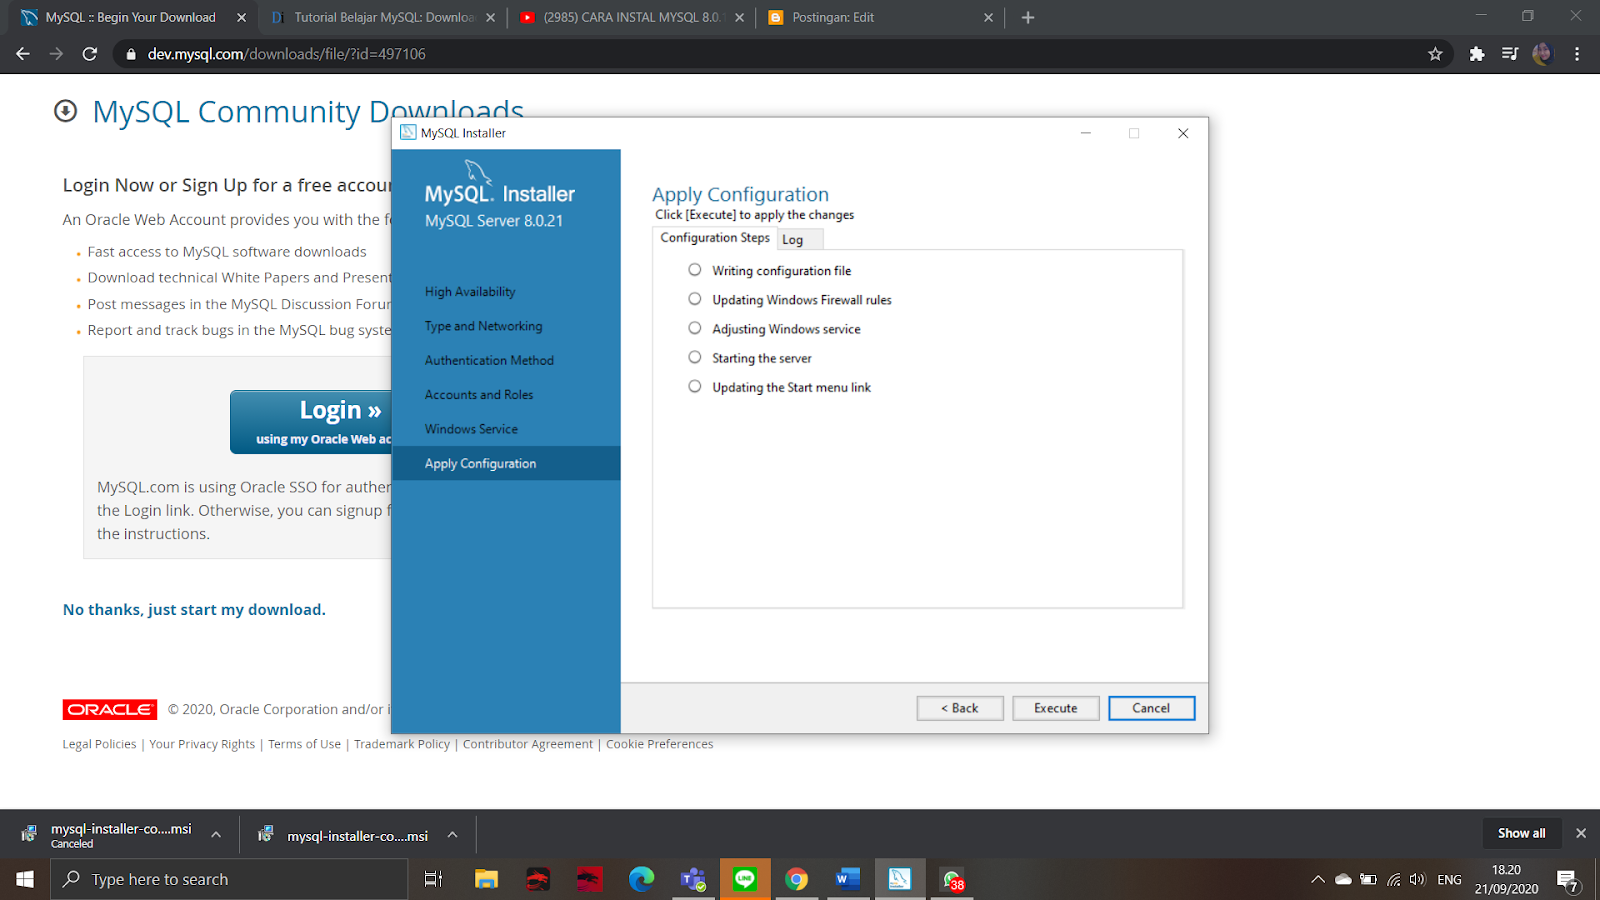The width and height of the screenshot is (1600, 900).
Task: Click No thanks, just start my download
Action: 194,610
